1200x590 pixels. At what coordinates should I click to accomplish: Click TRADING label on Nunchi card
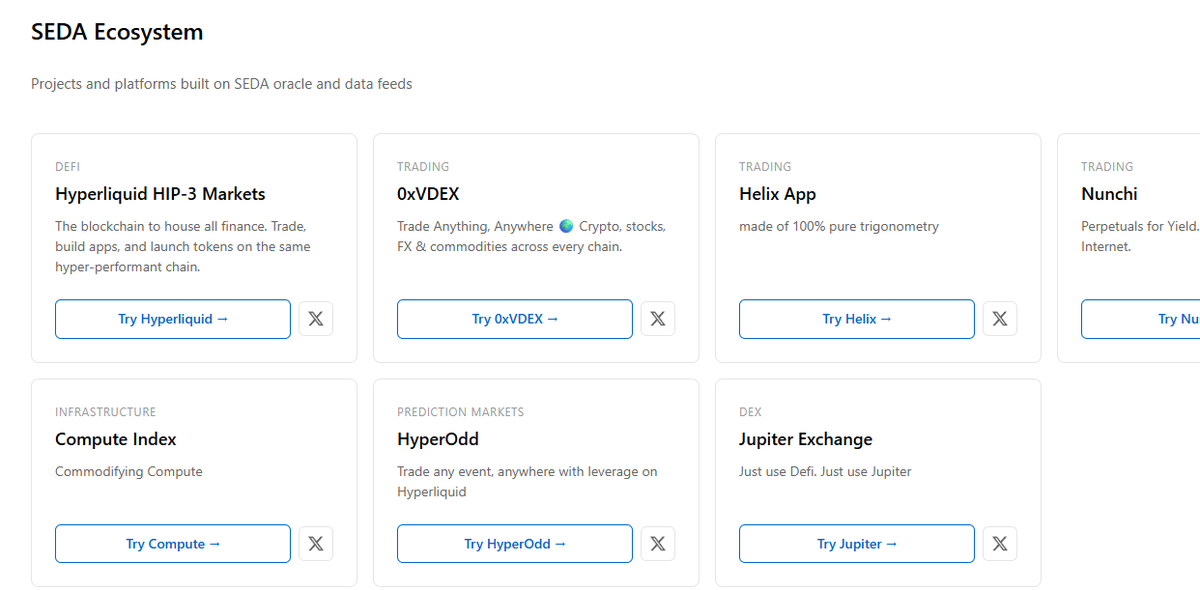coord(1107,167)
